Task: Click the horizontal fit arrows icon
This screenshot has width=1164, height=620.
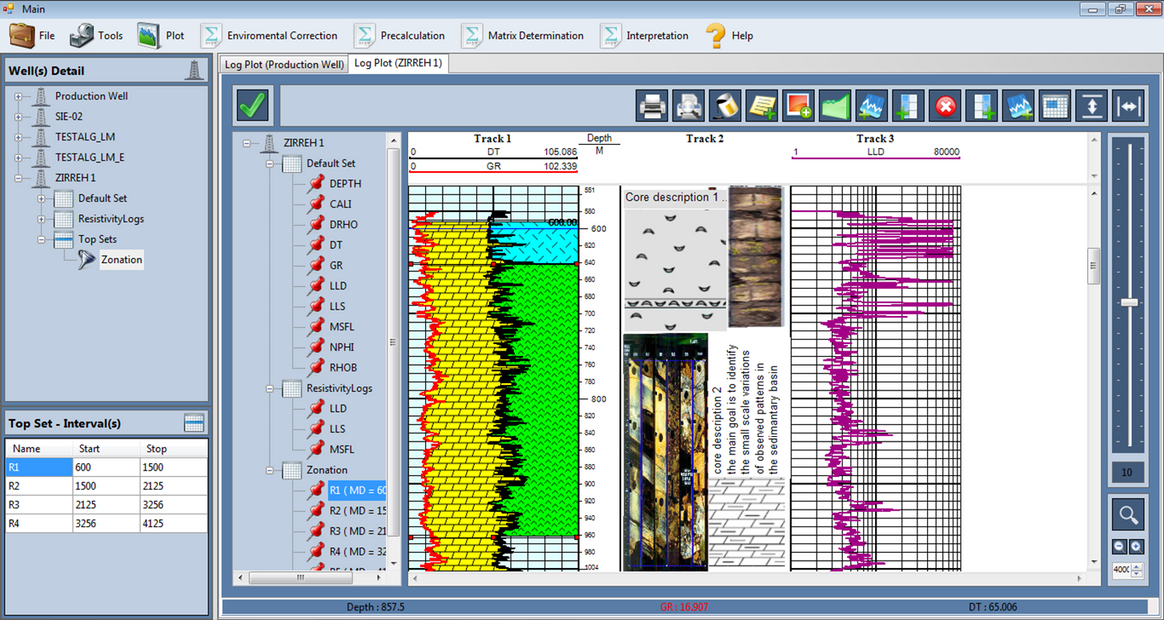Action: [1128, 105]
